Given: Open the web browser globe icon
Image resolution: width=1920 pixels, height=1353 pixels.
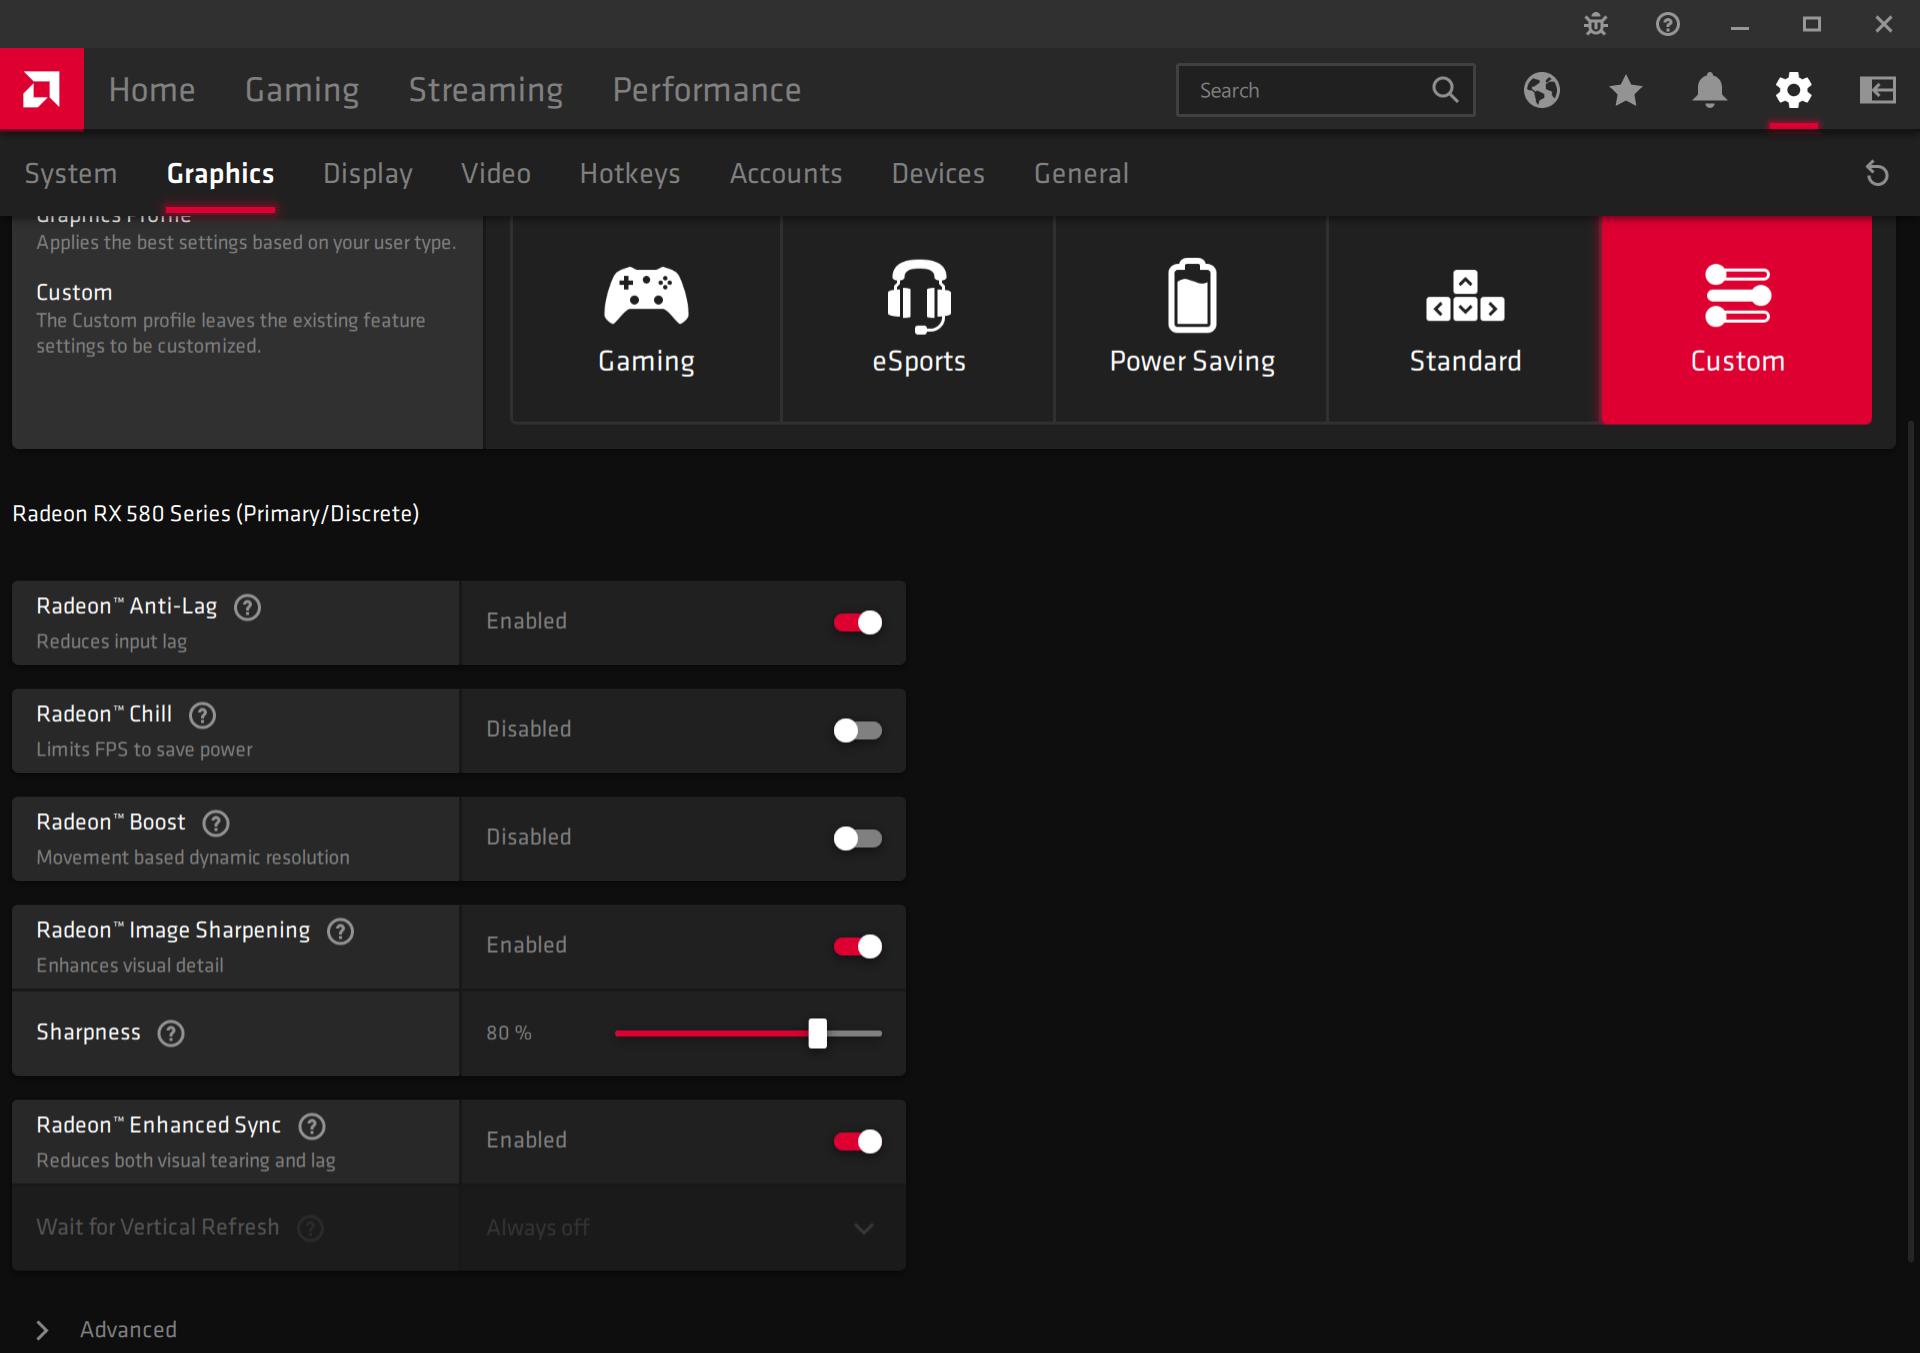Looking at the screenshot, I should (1541, 90).
